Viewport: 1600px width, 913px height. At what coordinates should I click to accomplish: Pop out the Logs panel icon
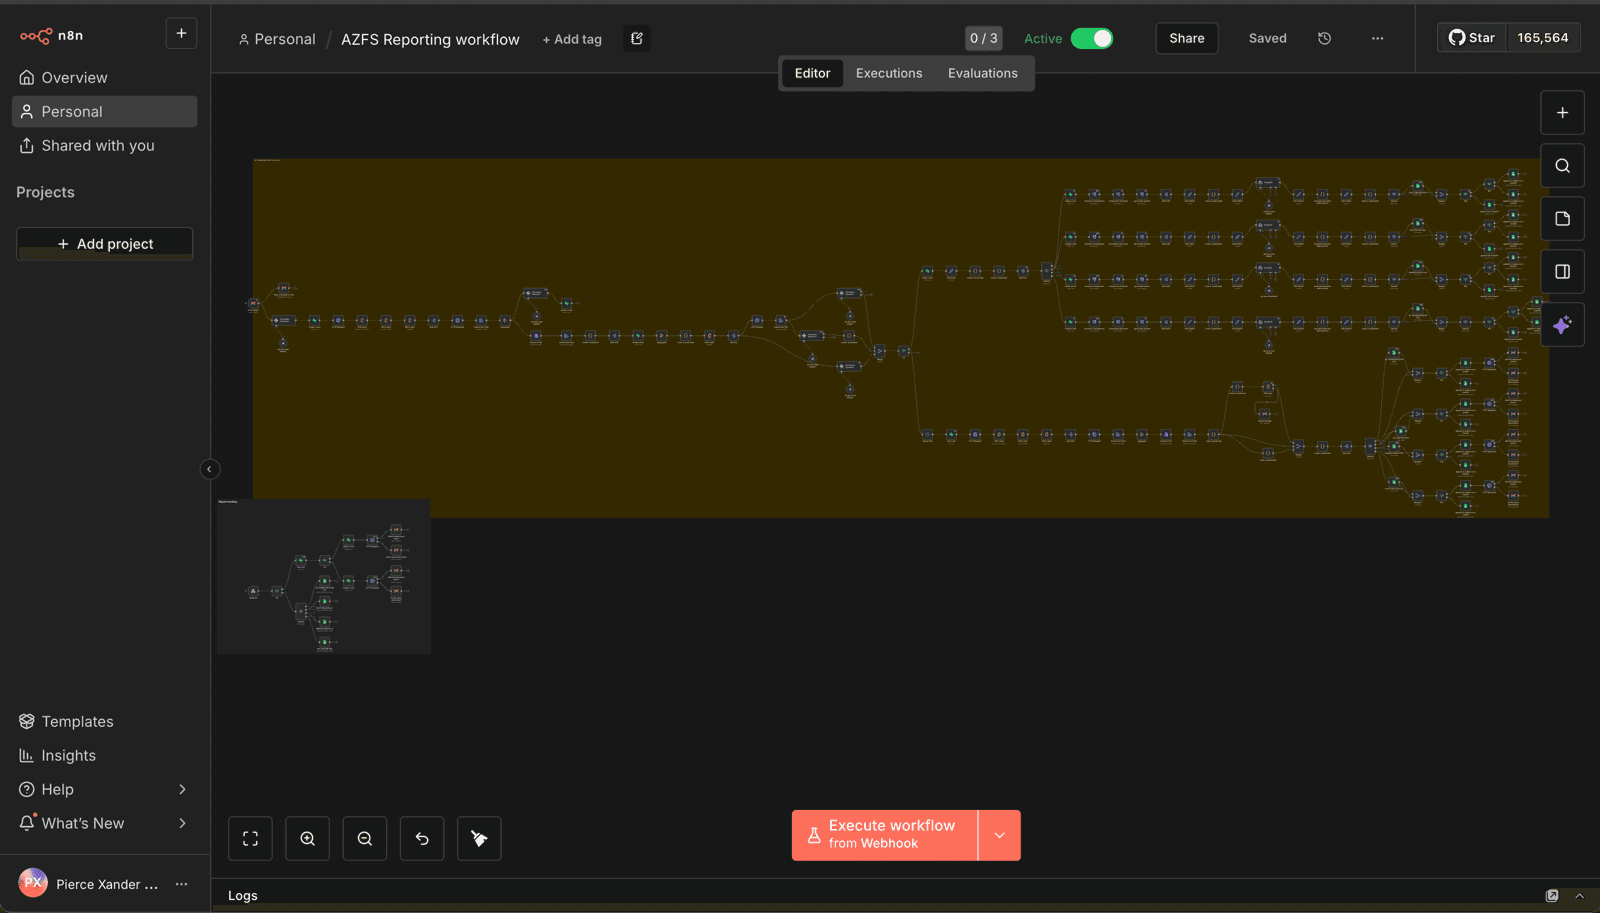(1552, 896)
